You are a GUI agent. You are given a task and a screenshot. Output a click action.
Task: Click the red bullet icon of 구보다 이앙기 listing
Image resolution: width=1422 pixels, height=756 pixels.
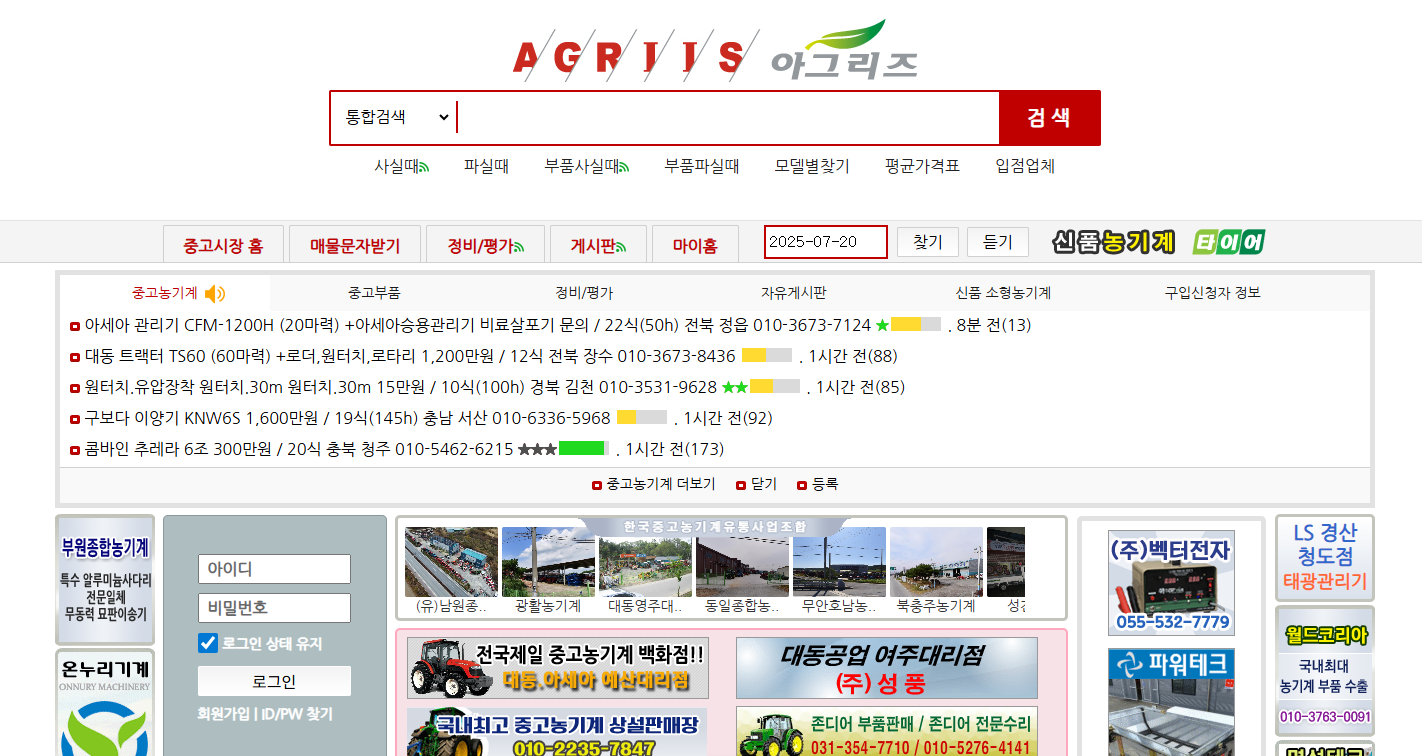click(x=75, y=419)
